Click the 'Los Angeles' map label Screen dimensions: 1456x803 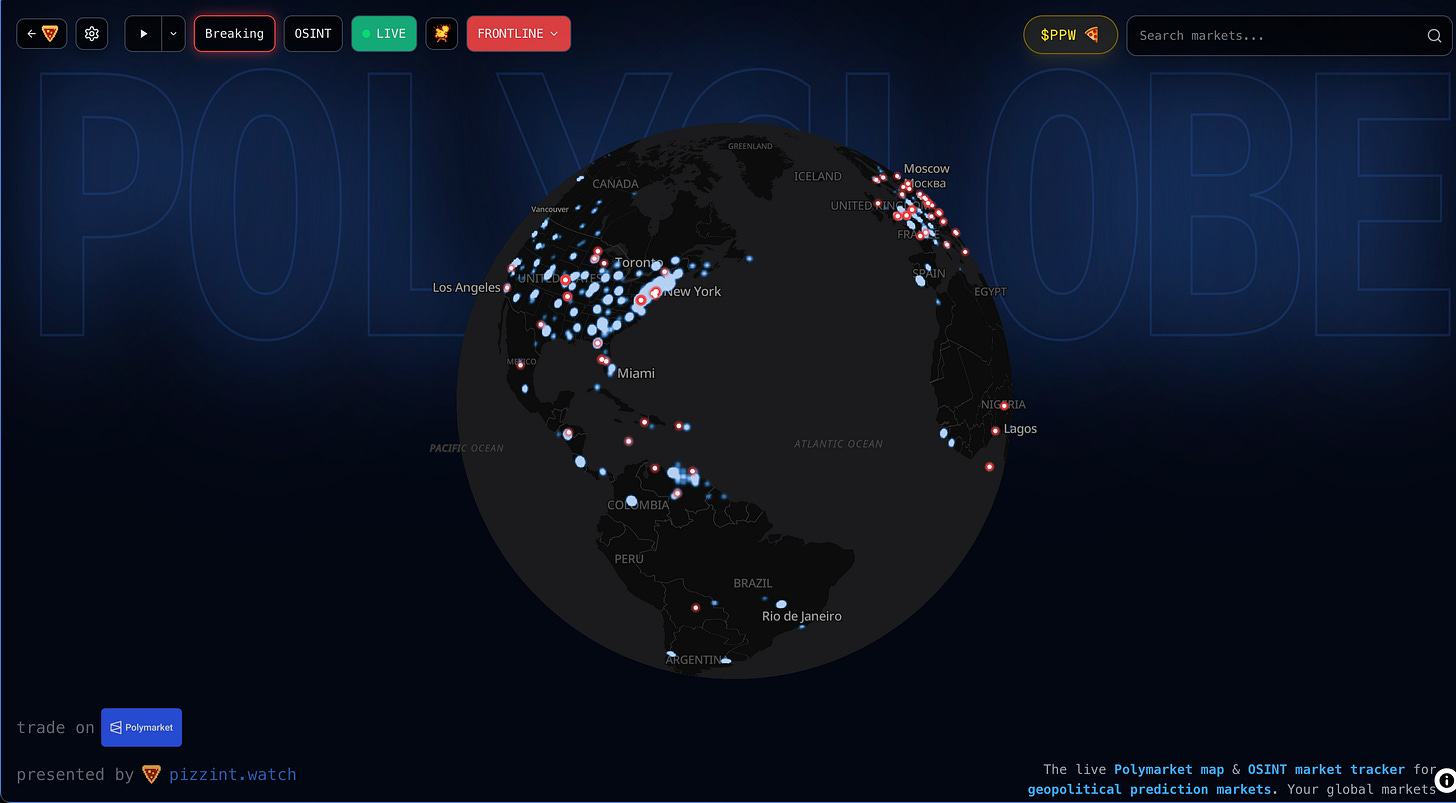click(466, 288)
